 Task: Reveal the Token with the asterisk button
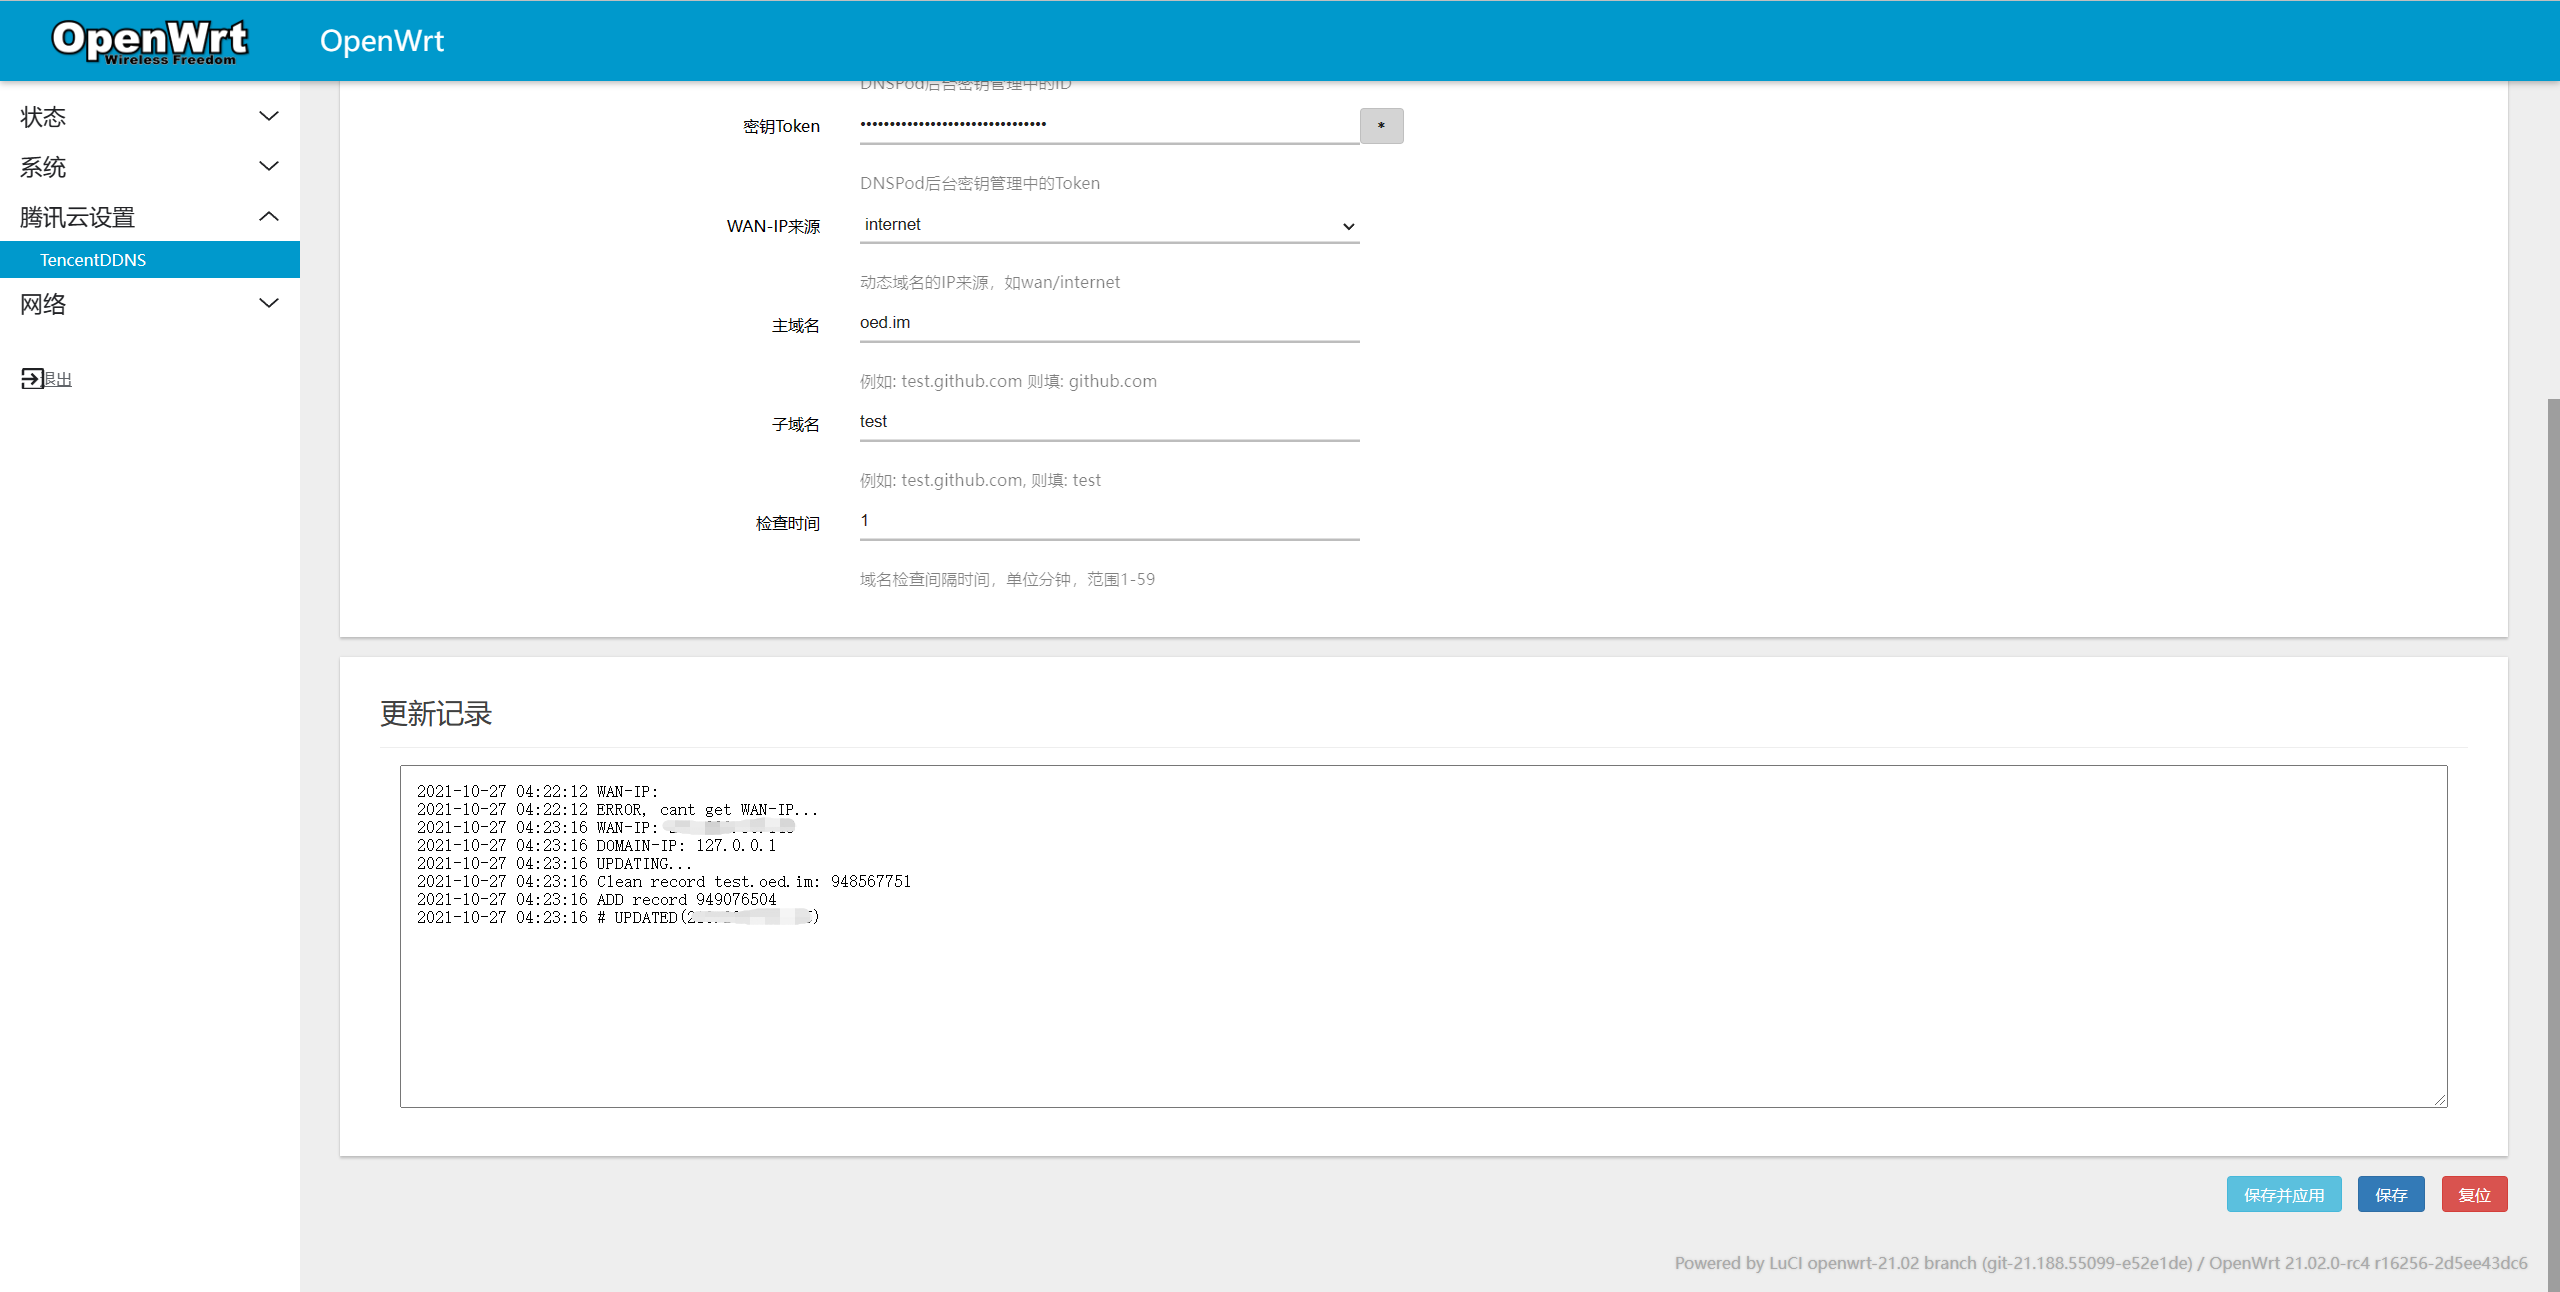point(1381,126)
